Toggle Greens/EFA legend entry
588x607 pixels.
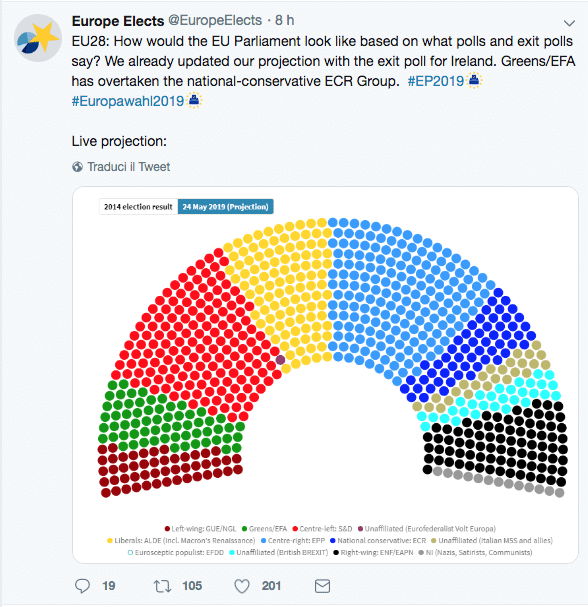264,529
